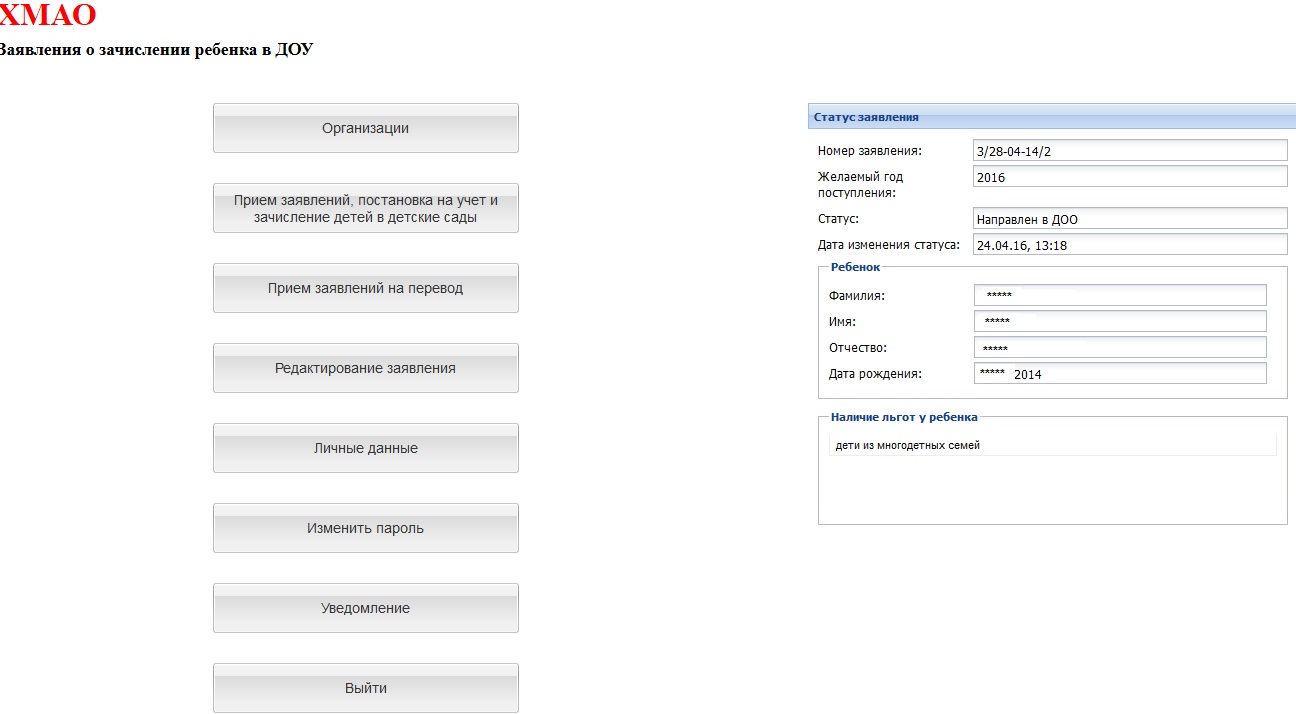Open Личные данные page
This screenshot has width=1296, height=714.
[x=365, y=448]
